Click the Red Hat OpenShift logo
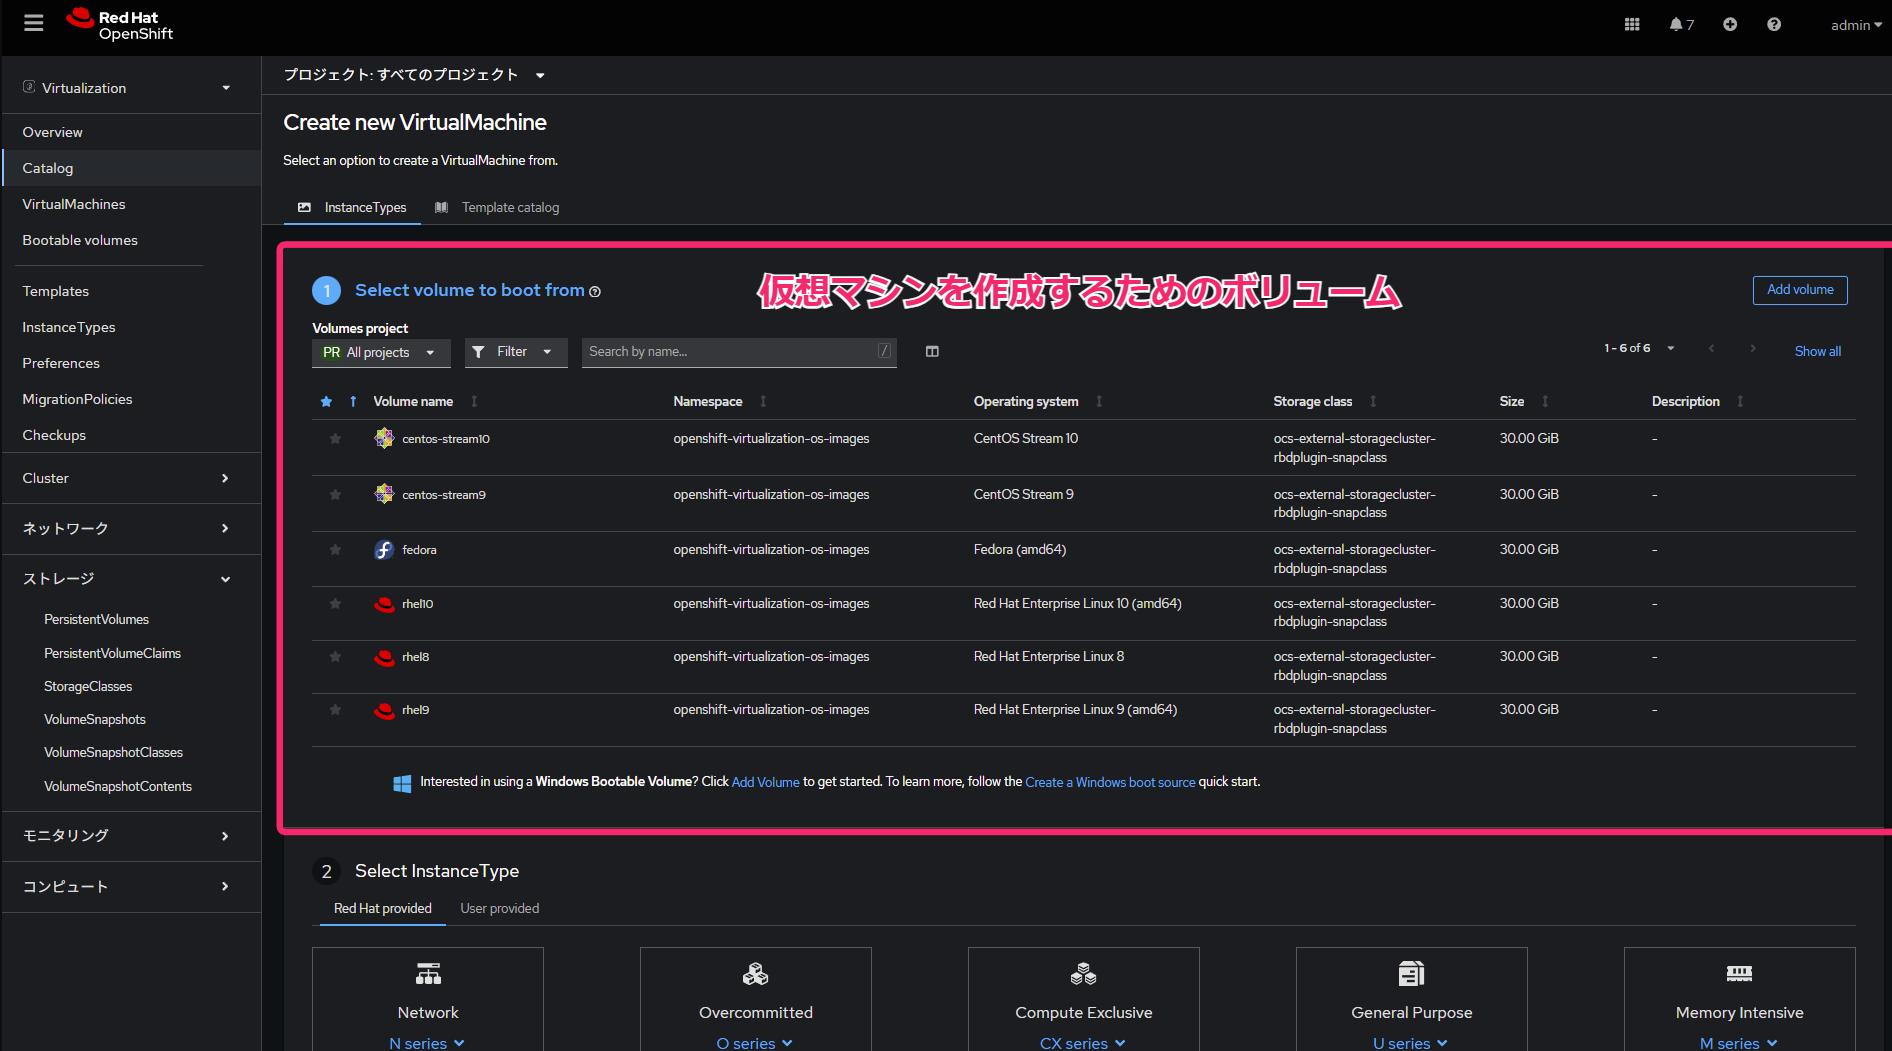This screenshot has width=1892, height=1051. click(x=120, y=25)
